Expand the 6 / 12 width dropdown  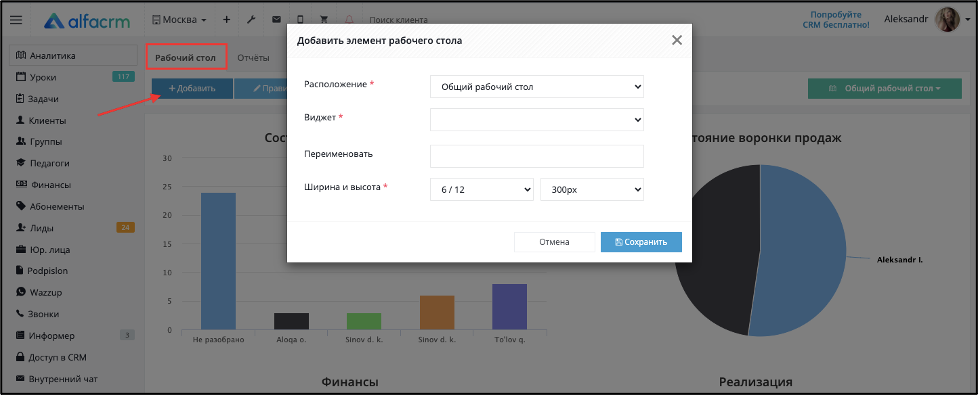coord(482,190)
